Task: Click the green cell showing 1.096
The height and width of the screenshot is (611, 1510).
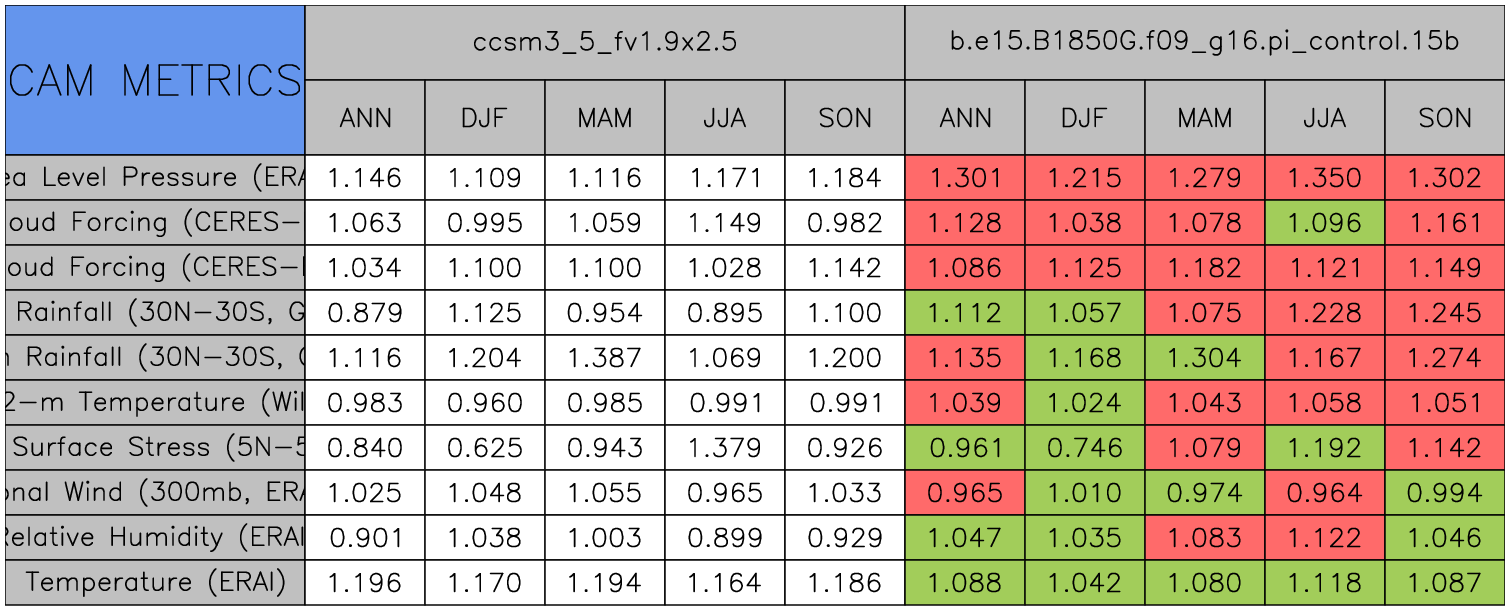Action: point(1324,223)
